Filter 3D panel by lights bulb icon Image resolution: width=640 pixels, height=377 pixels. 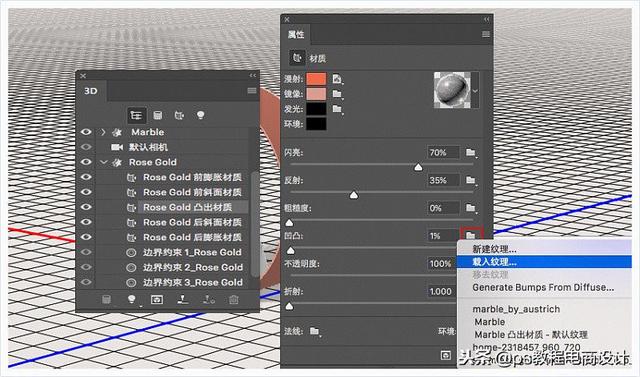(200, 115)
